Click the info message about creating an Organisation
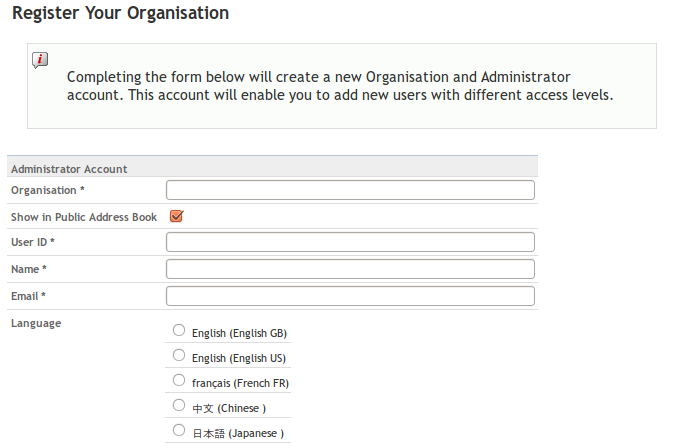Image resolution: width=673 pixels, height=444 pixels. (340, 86)
